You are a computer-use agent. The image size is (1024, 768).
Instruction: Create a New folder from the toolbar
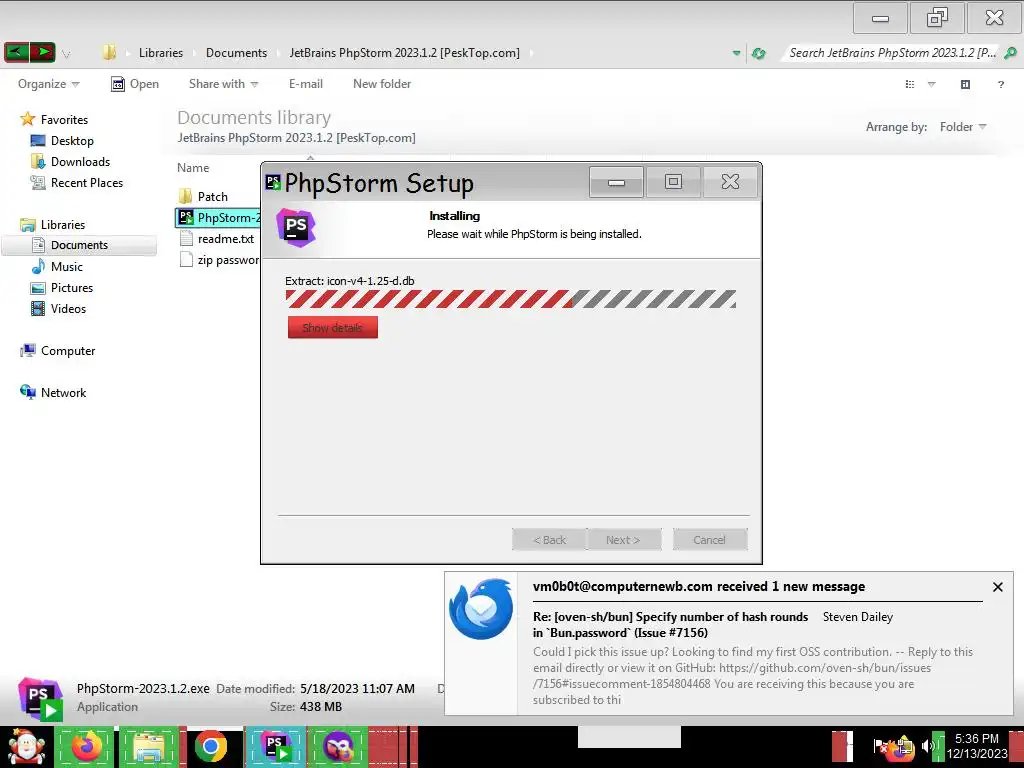pyautogui.click(x=382, y=84)
